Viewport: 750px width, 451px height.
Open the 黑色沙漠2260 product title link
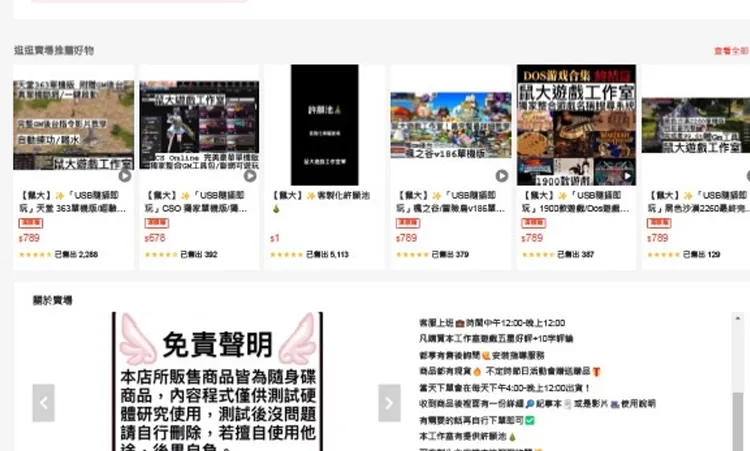698,202
